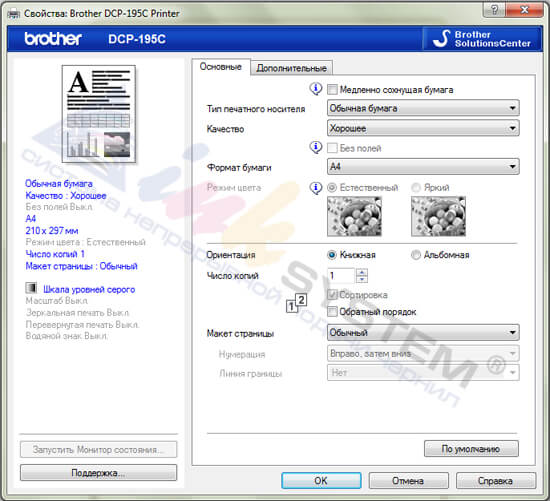Screen dimensions: 550x501
Task: Click the Яркий sample image
Action: click(x=438, y=216)
